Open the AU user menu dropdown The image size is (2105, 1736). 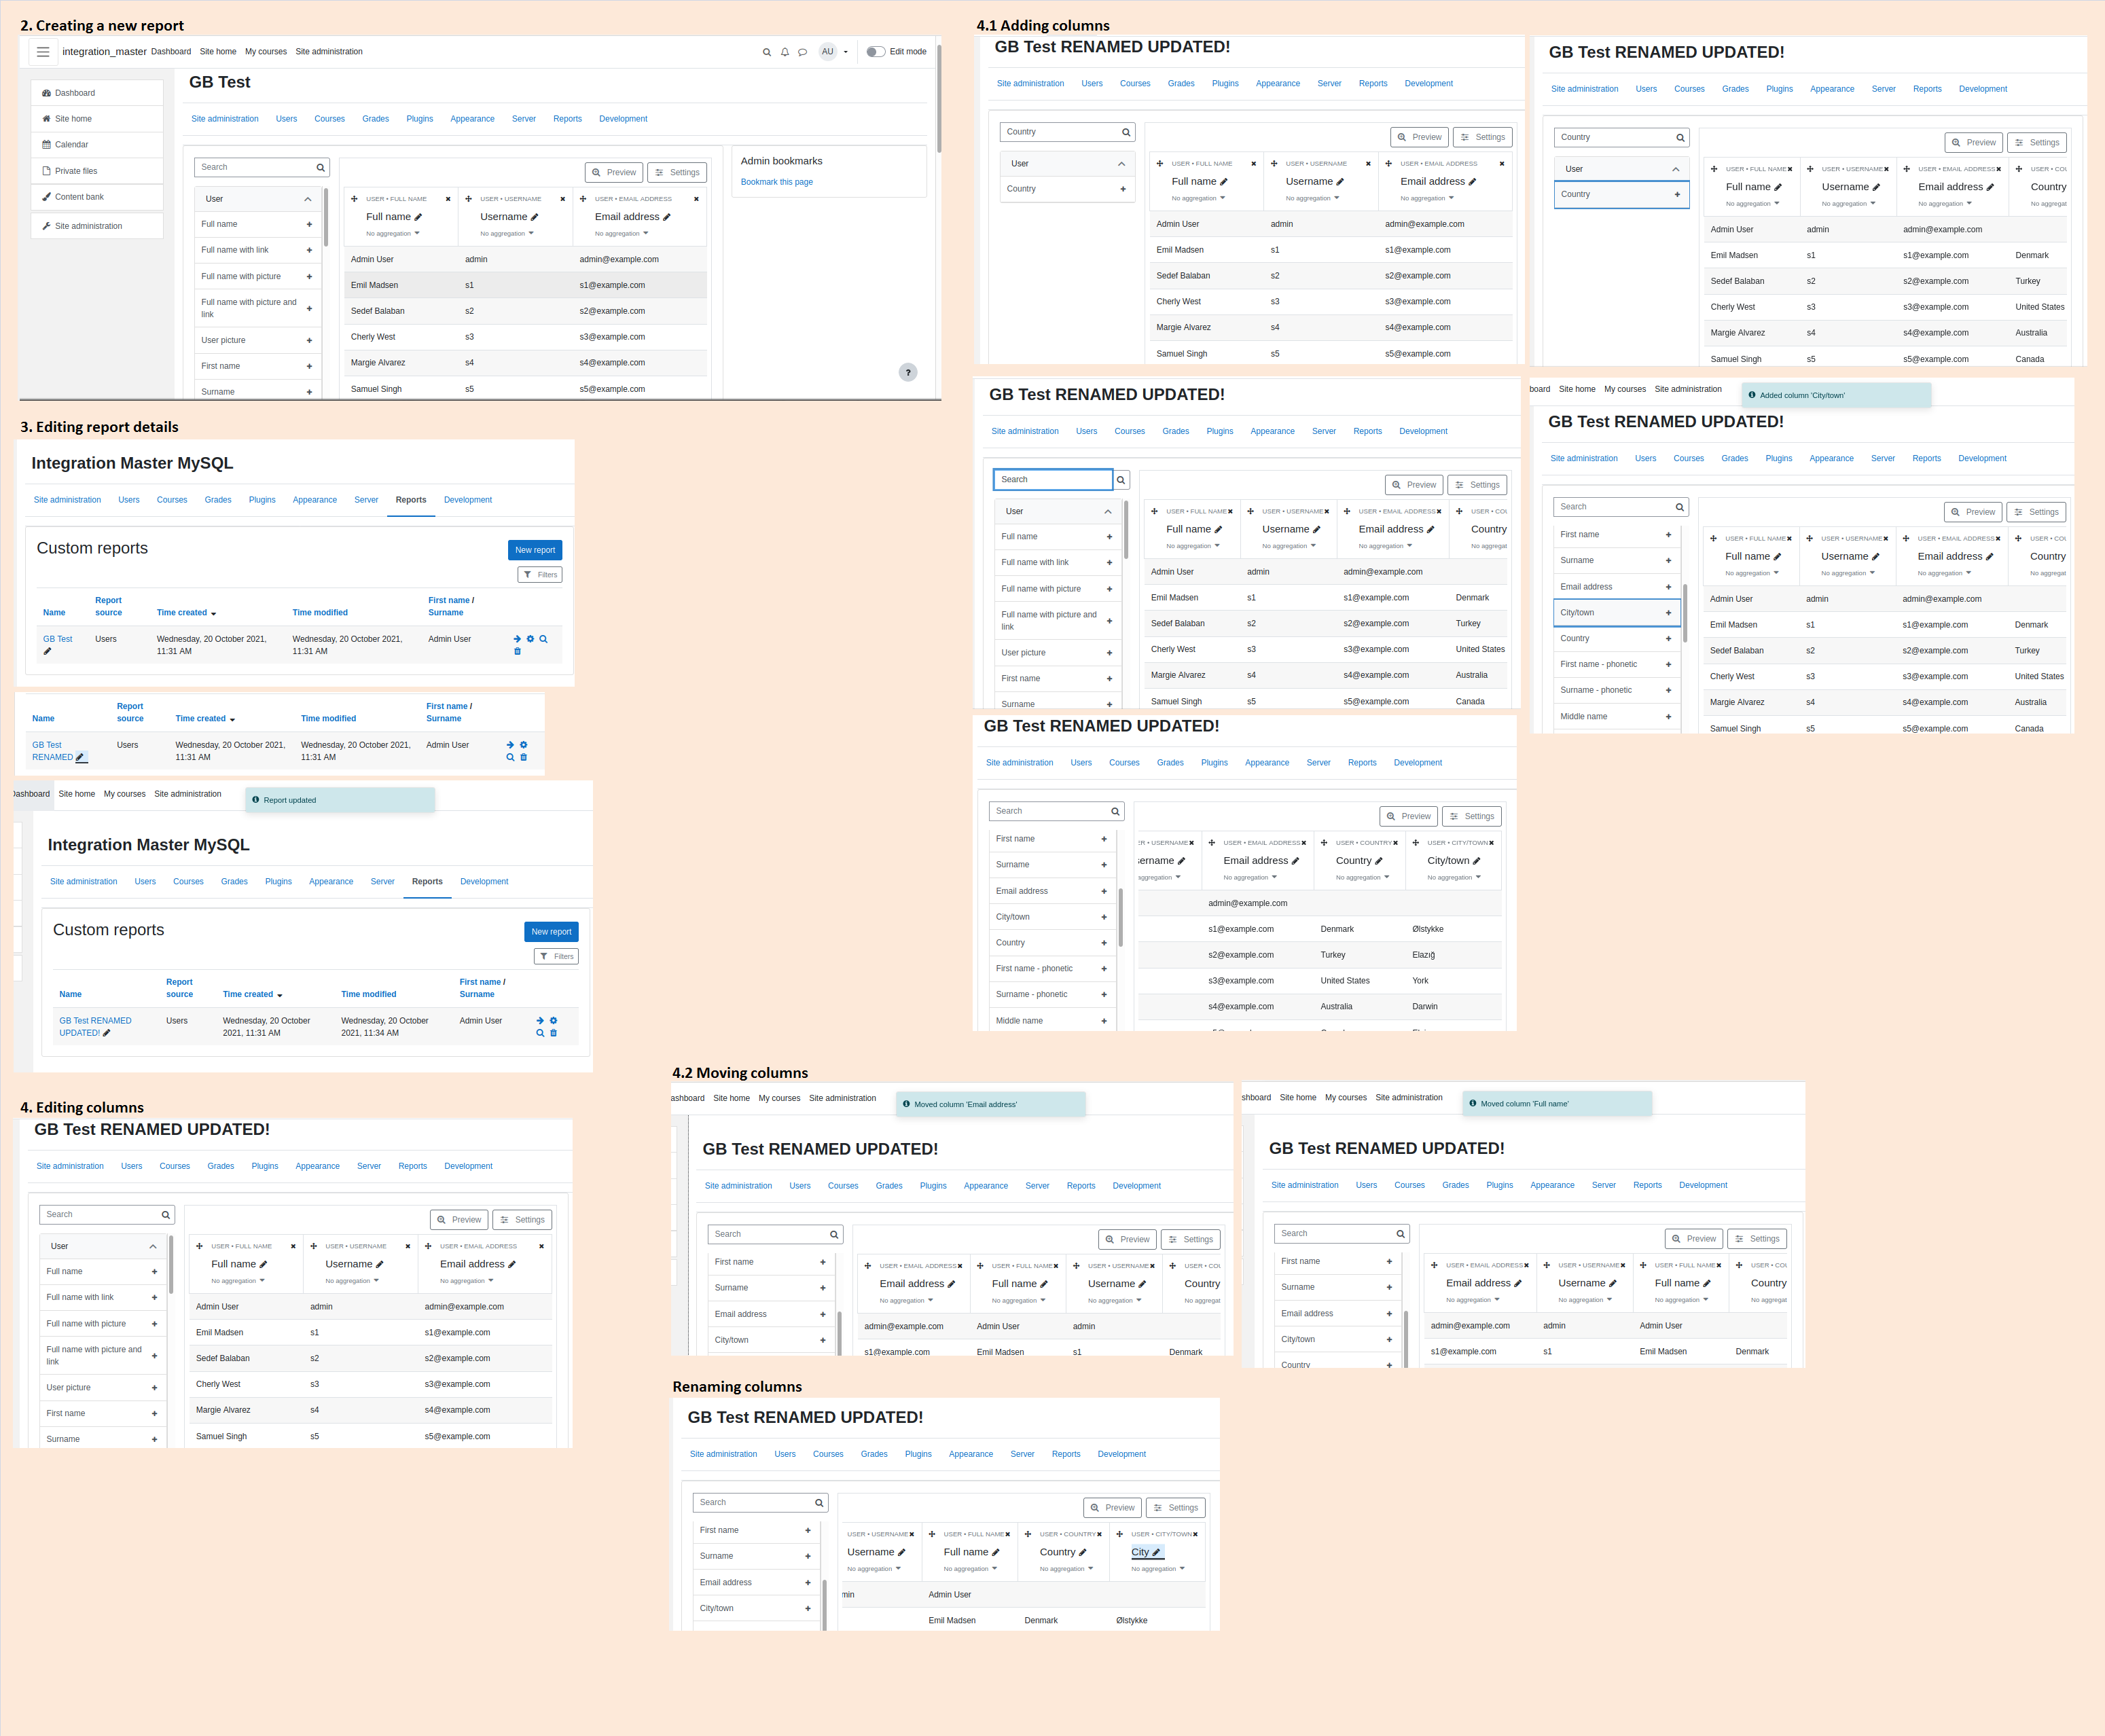click(x=833, y=52)
